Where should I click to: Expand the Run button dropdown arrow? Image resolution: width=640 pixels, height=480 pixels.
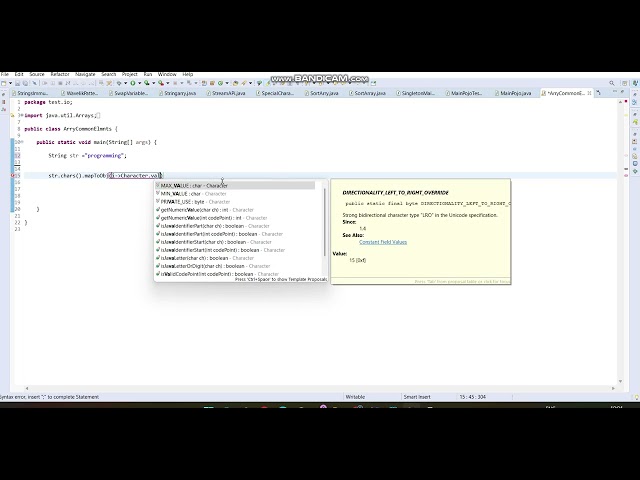pyautogui.click(x=139, y=83)
